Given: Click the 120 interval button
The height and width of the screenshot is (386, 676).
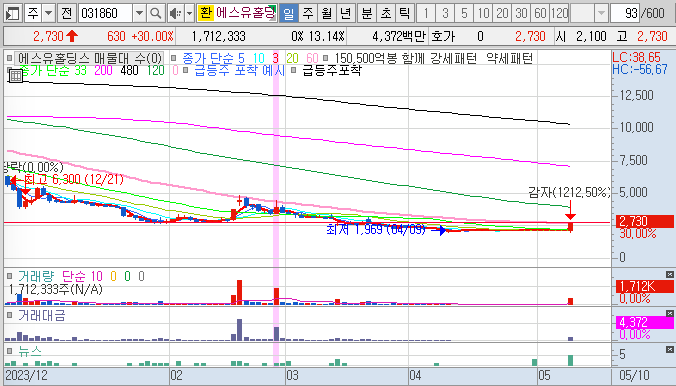Looking at the screenshot, I should [x=559, y=13].
